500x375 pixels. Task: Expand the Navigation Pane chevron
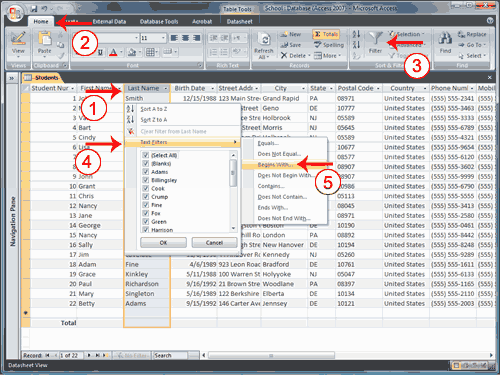[12, 78]
